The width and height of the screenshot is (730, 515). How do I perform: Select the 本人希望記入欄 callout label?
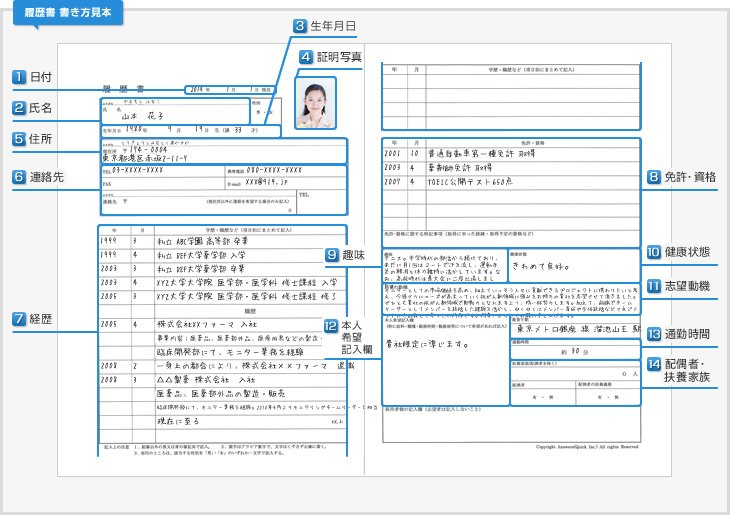[x=359, y=337]
